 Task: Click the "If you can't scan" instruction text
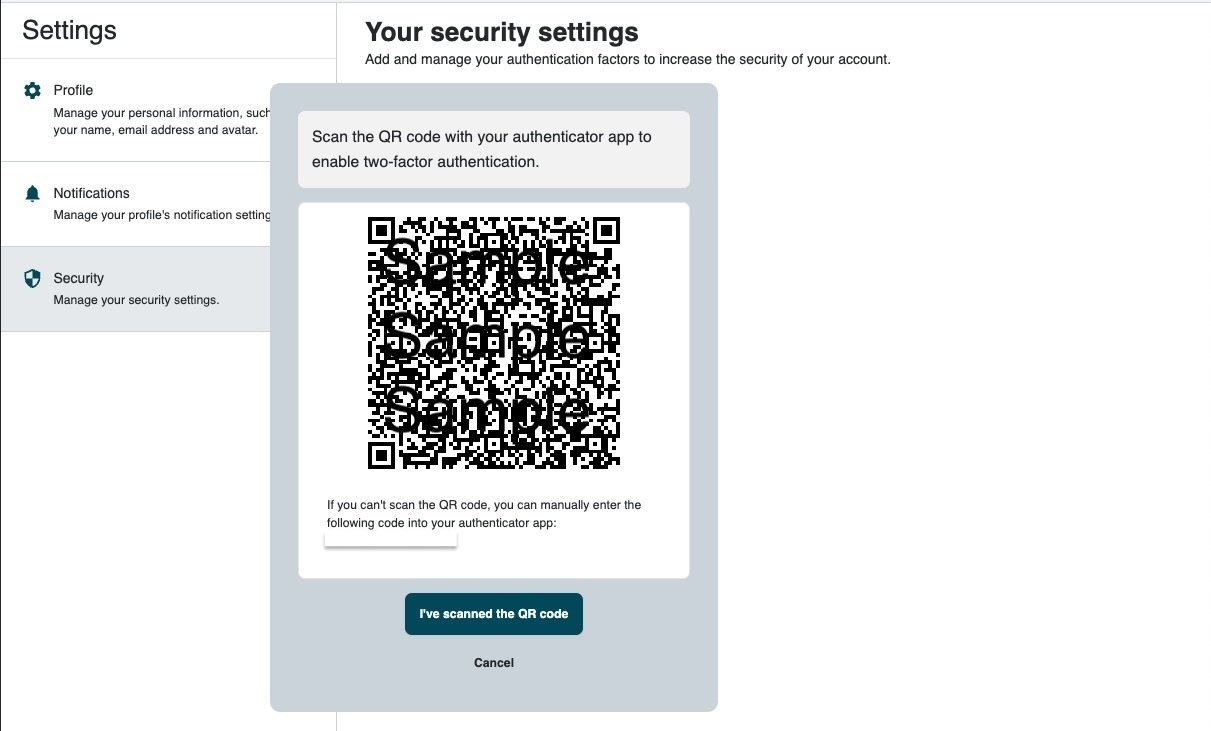(x=484, y=514)
